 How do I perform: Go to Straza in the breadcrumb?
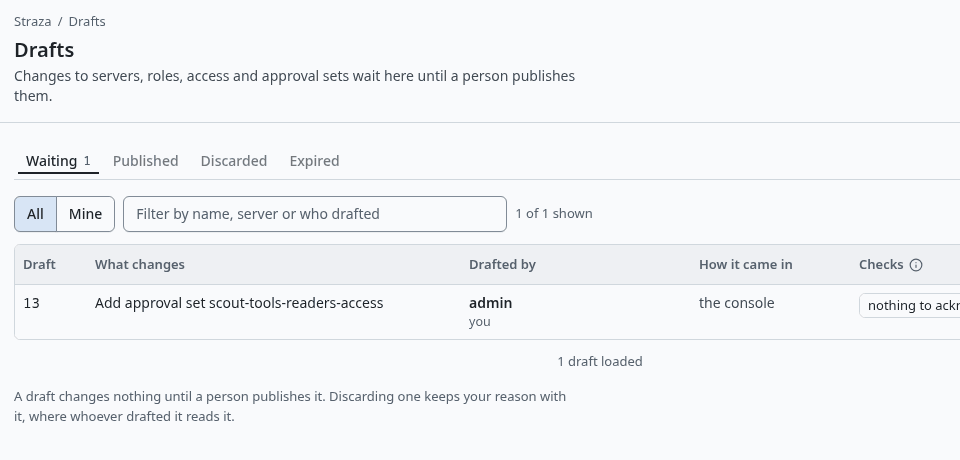point(32,21)
